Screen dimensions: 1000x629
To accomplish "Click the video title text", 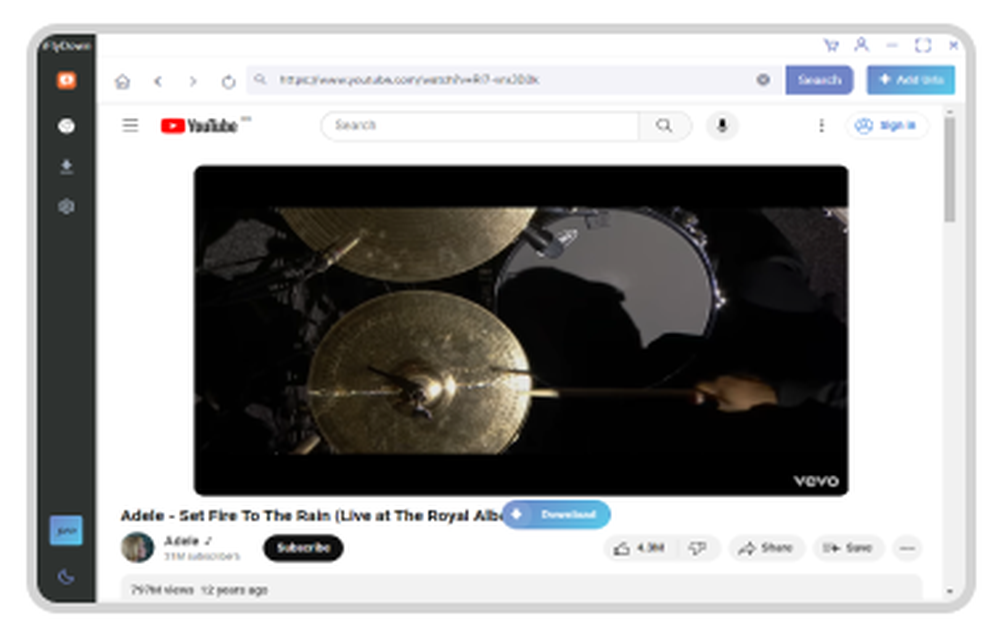I will (x=312, y=515).
